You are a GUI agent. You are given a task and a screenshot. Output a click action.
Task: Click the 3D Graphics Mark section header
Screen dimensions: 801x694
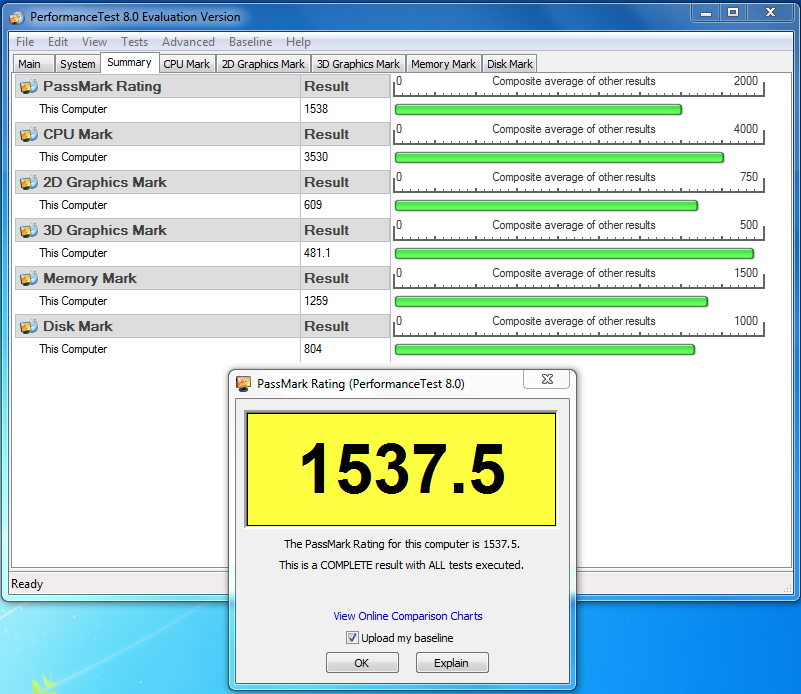click(x=157, y=230)
